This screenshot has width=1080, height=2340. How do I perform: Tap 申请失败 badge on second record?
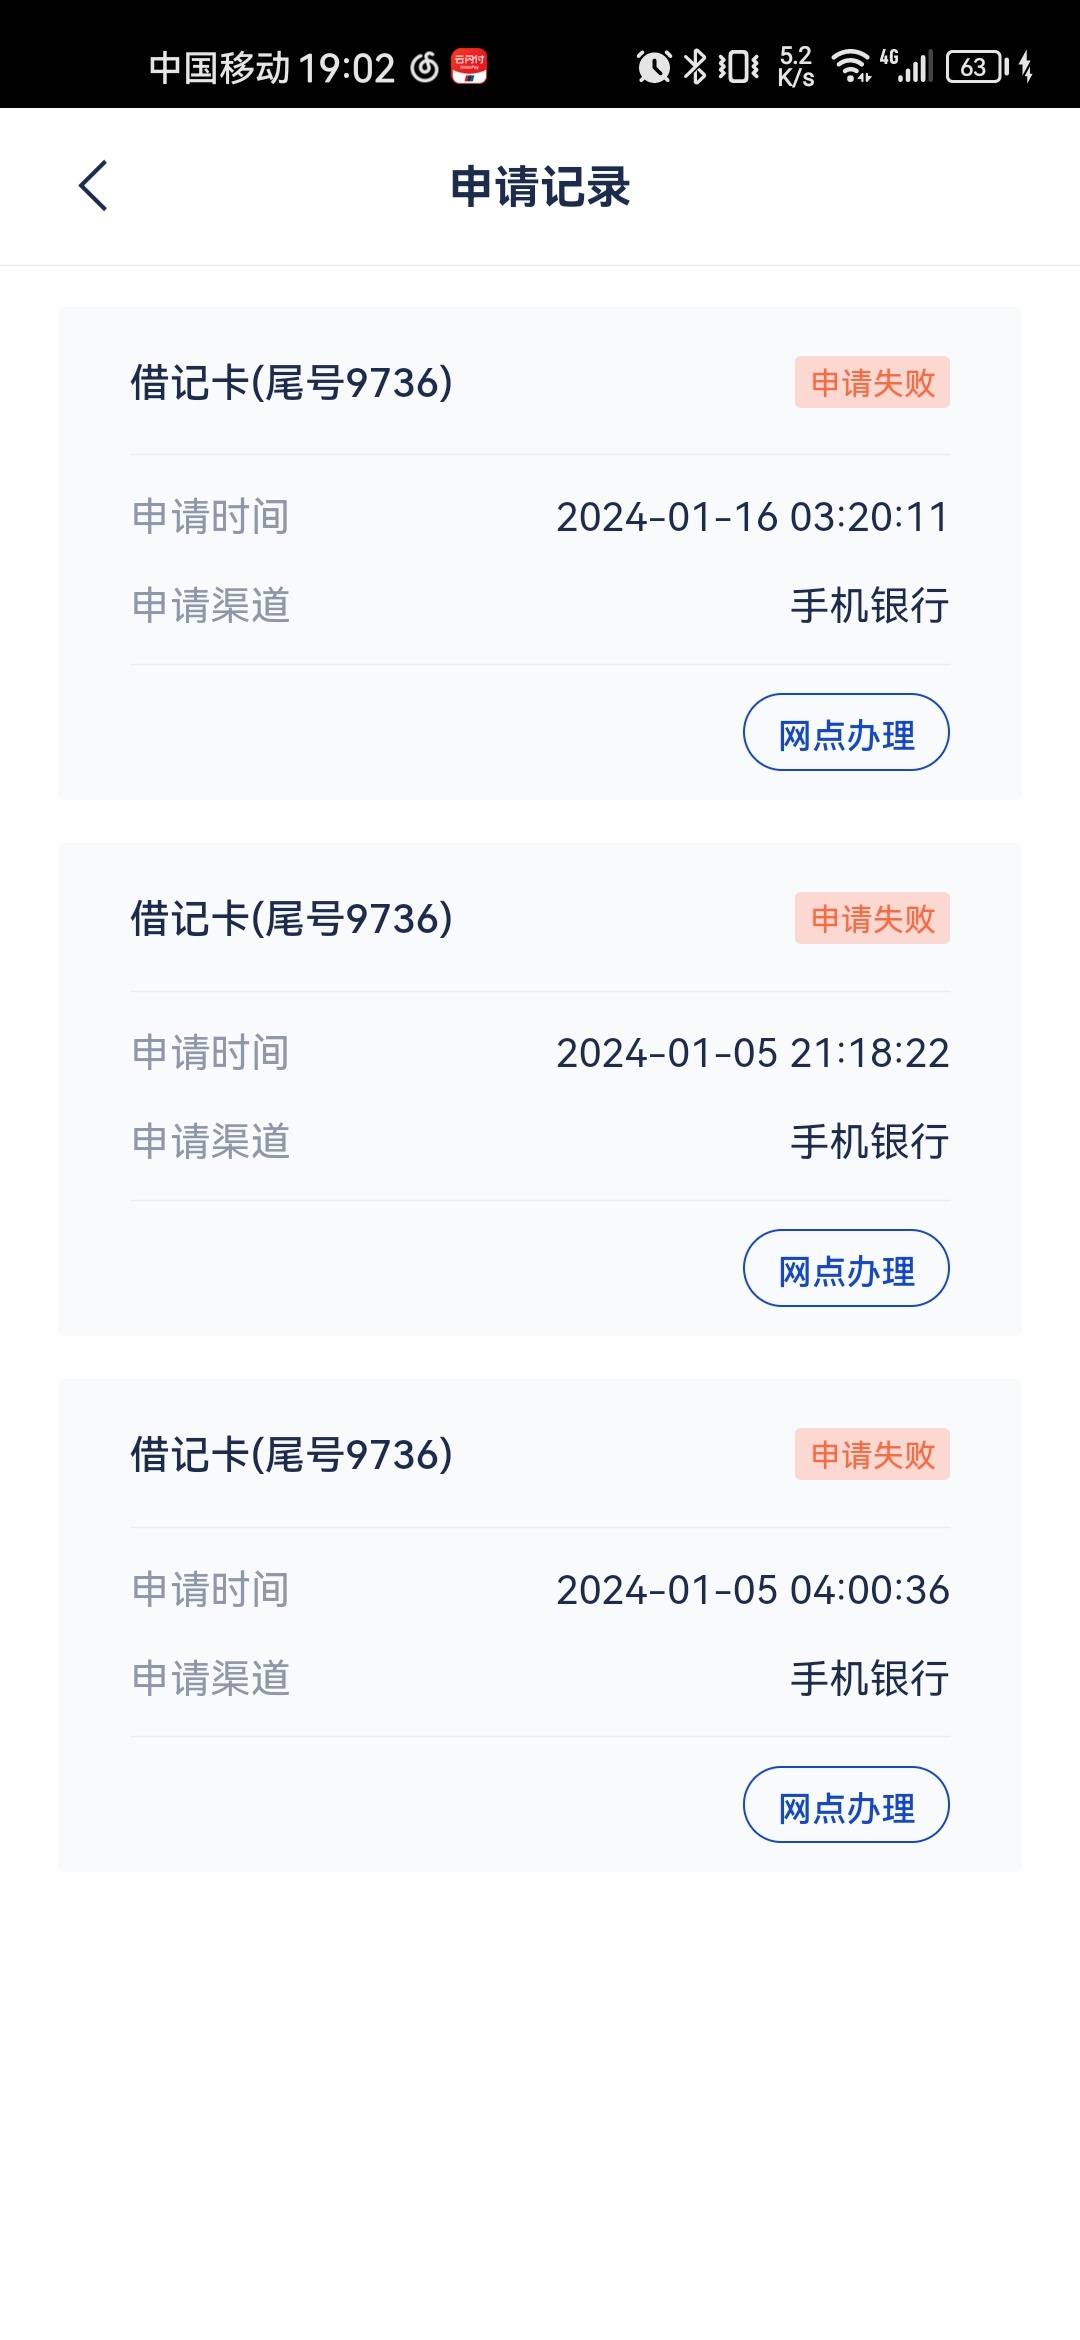872,918
